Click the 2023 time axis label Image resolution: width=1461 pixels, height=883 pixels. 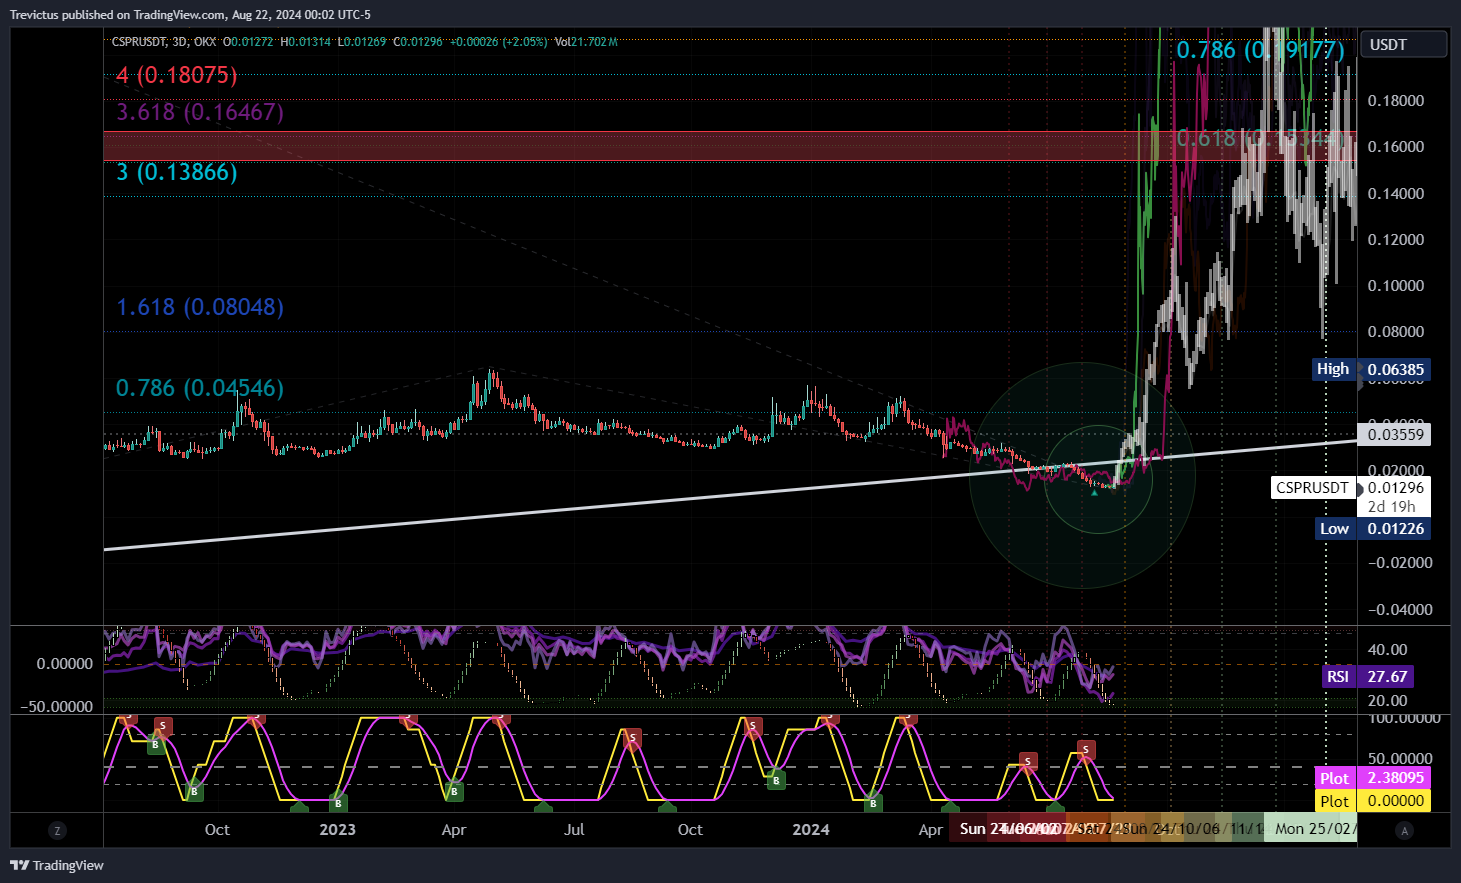click(337, 830)
